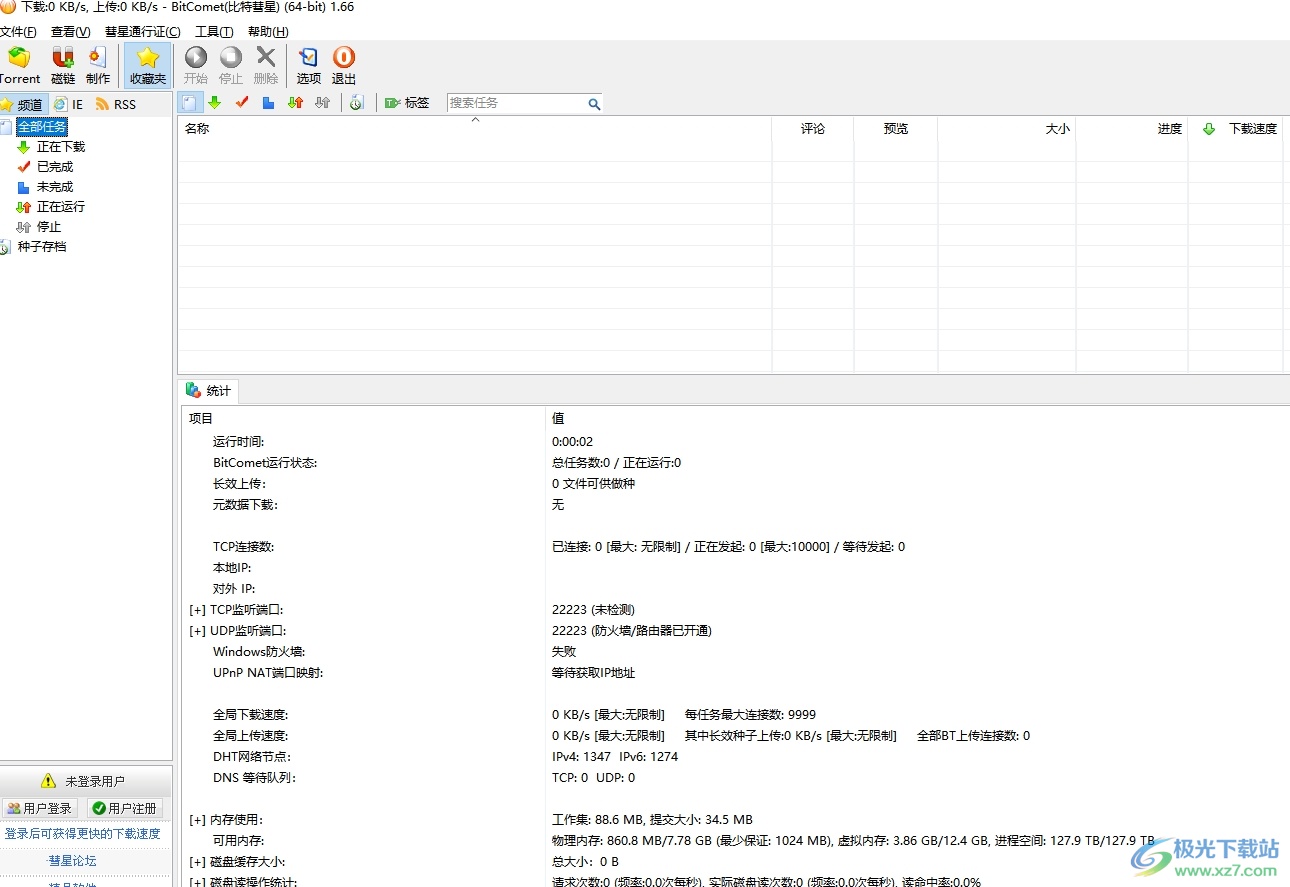
Task: Sort by the 下载速度 column header
Action: [1236, 128]
